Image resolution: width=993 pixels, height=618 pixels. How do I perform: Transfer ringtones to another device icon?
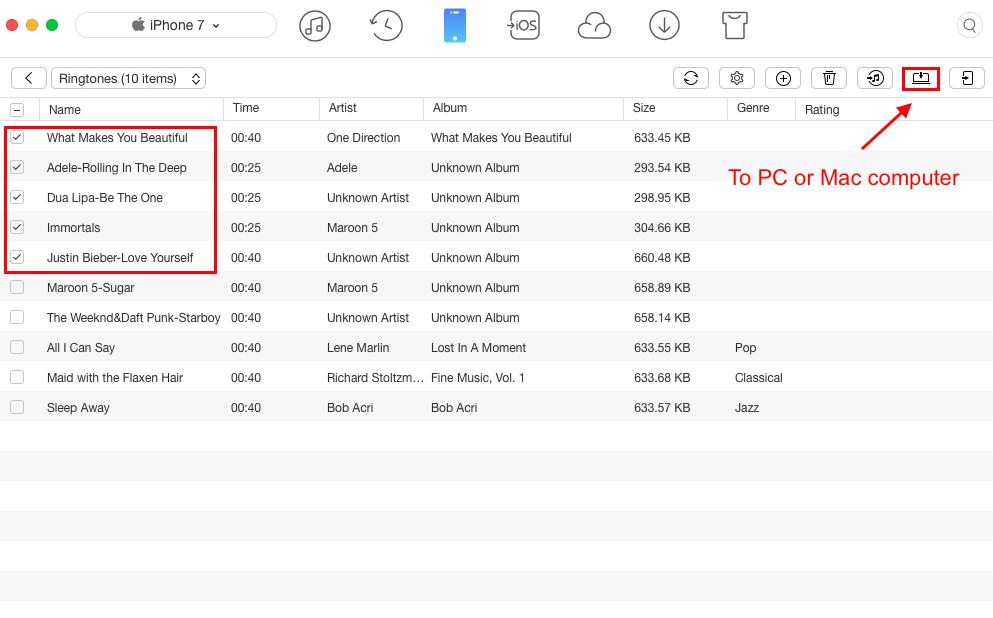click(967, 79)
